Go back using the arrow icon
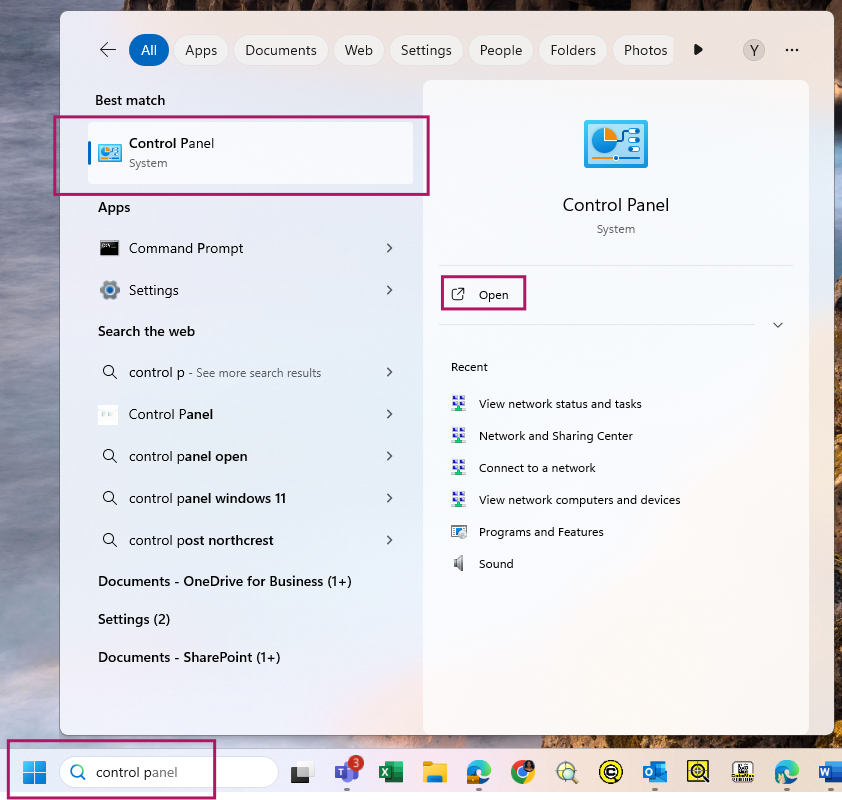Screen dimensions: 842x800 click(x=107, y=50)
